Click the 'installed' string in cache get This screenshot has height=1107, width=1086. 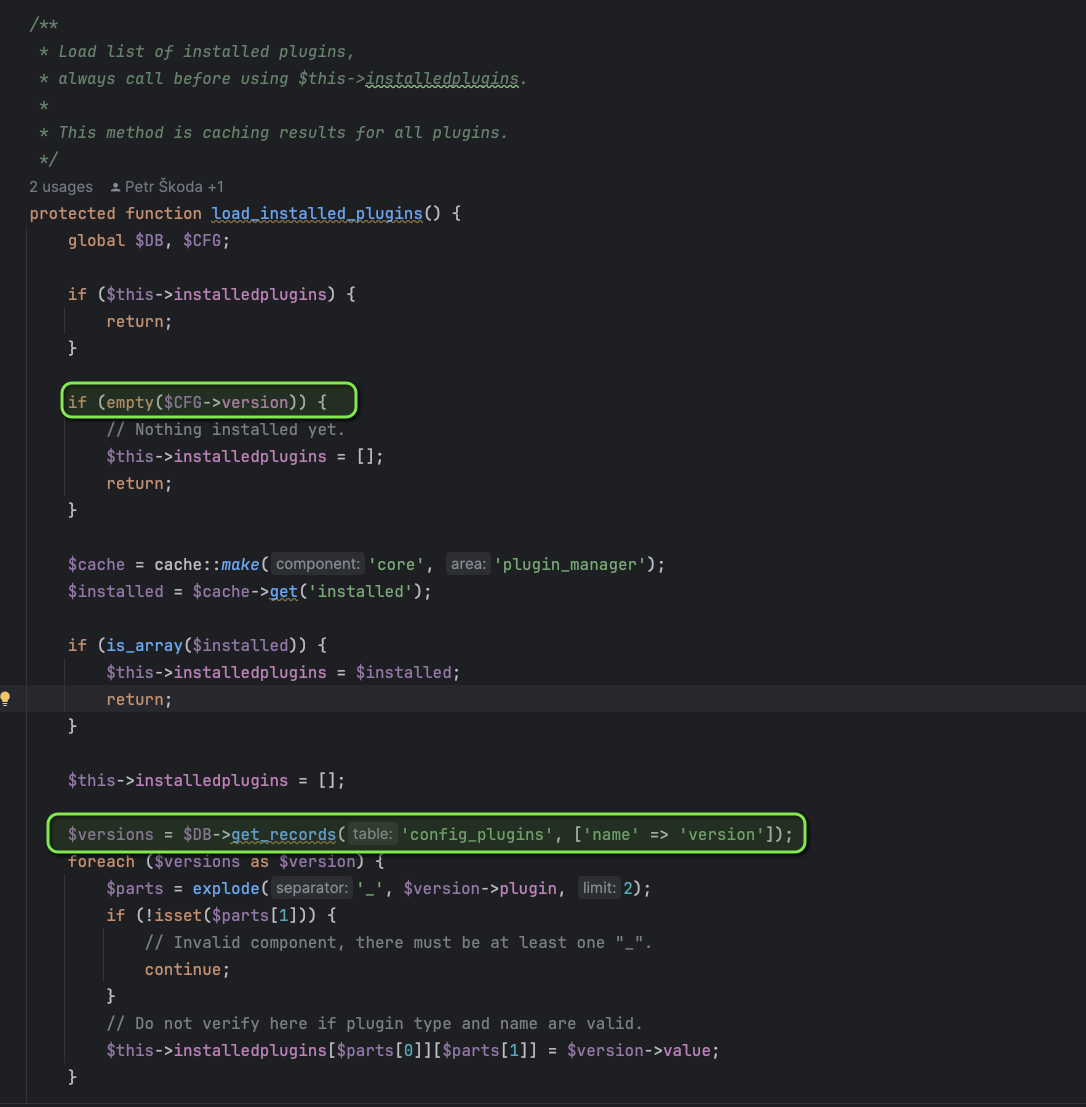360,592
